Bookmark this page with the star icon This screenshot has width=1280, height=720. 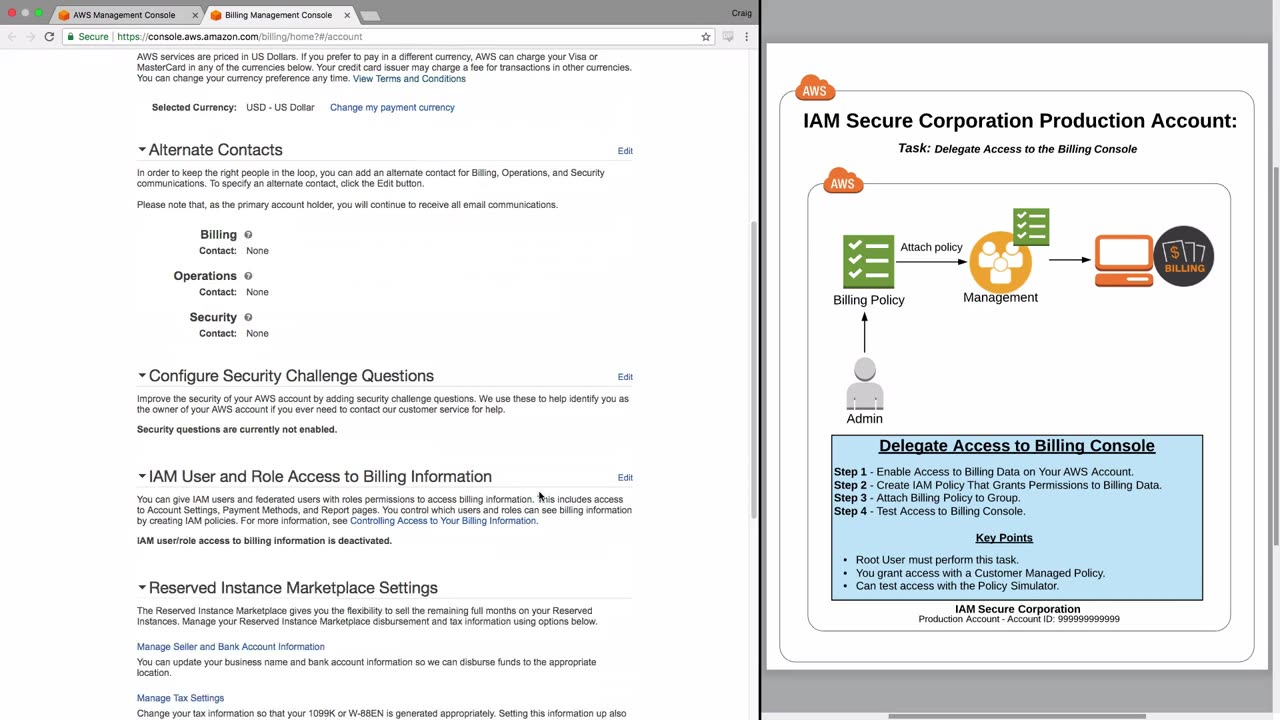pyautogui.click(x=706, y=37)
